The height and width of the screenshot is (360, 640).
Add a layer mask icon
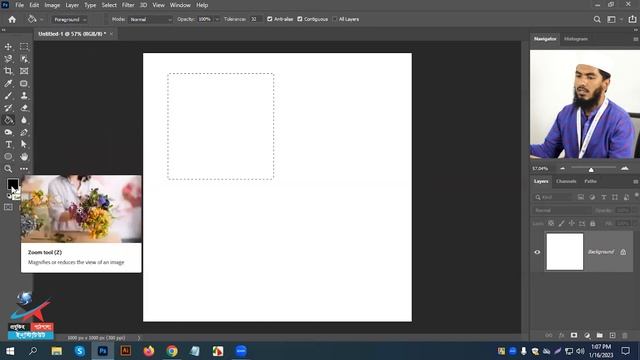[574, 335]
